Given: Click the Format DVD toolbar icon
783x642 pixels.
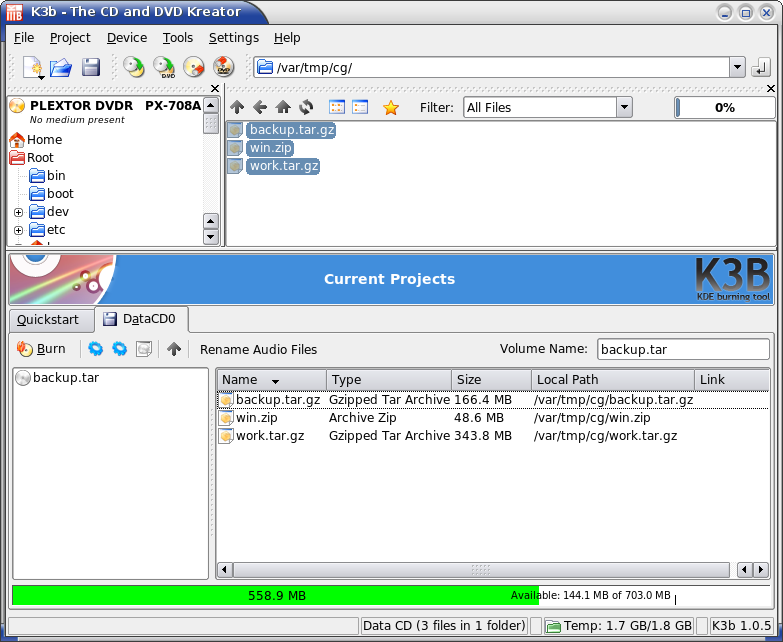Looking at the screenshot, I should [x=224, y=67].
